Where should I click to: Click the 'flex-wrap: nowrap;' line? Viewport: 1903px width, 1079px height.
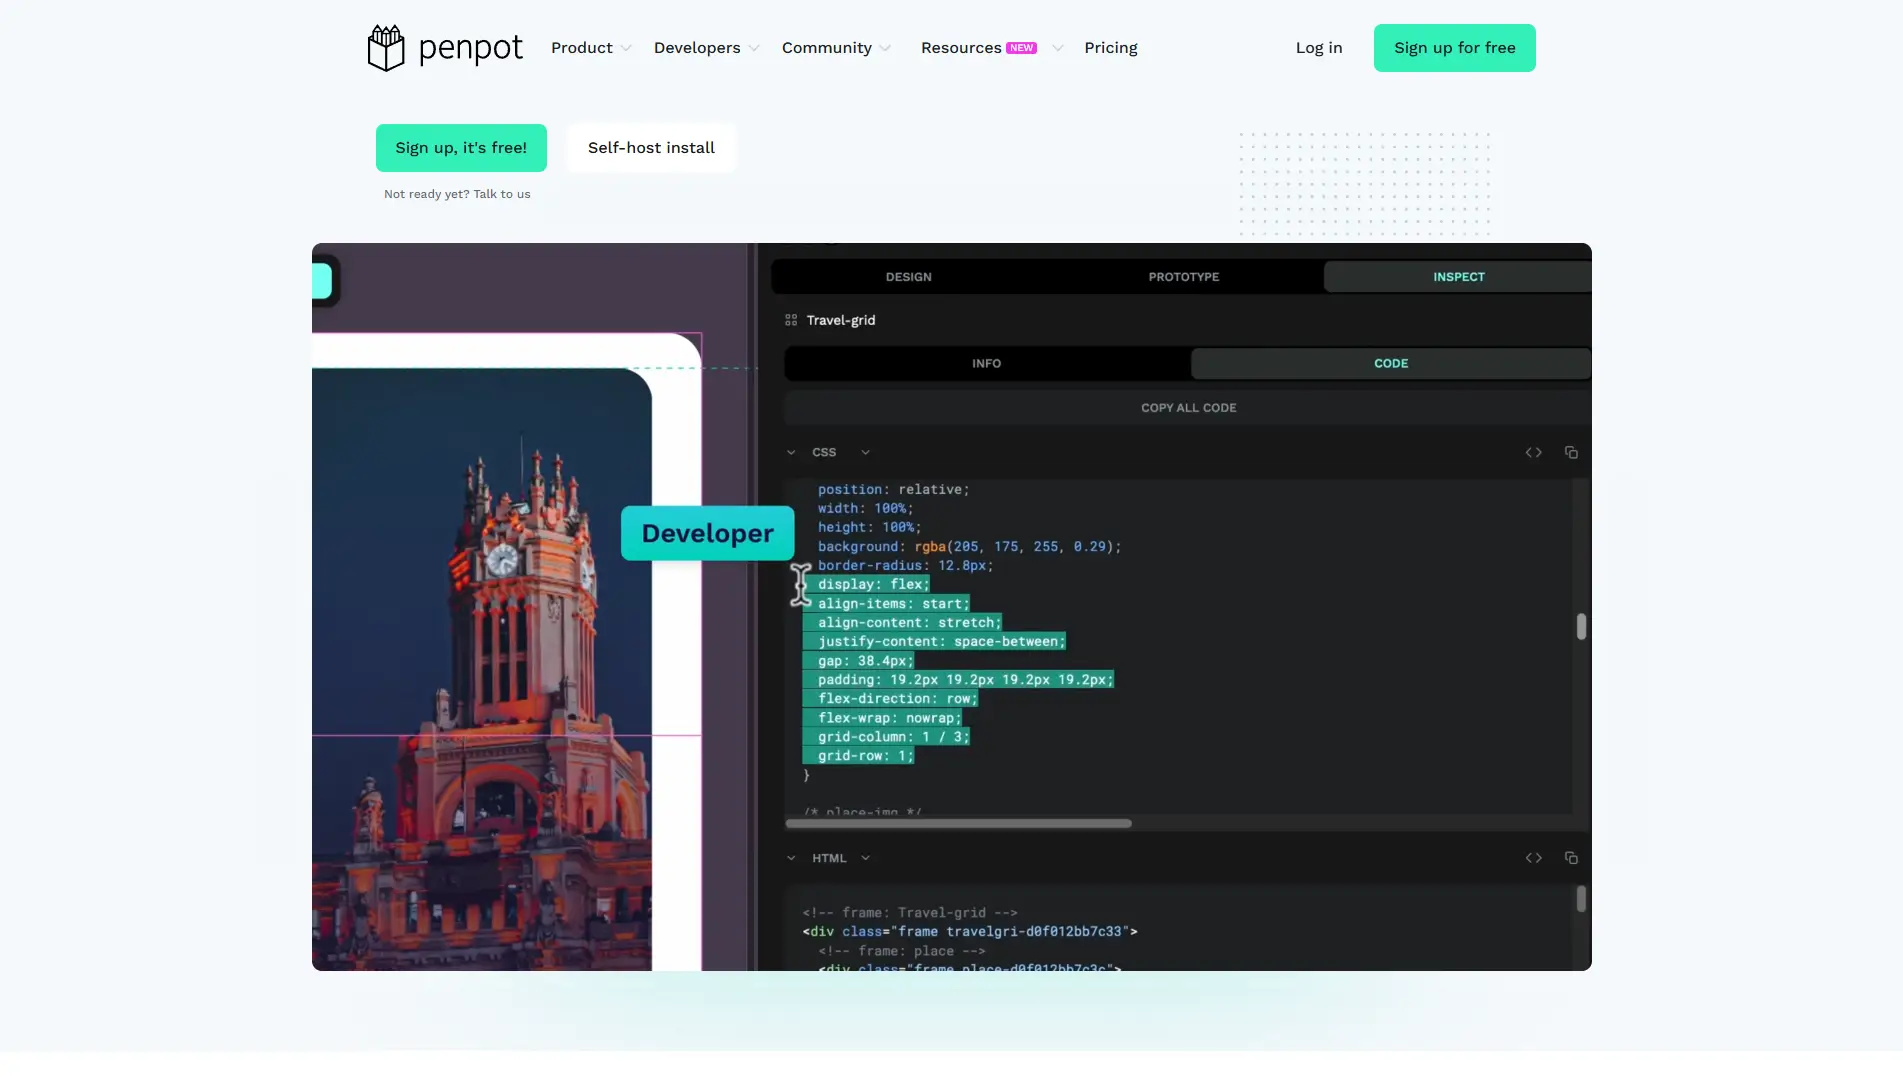pos(889,718)
